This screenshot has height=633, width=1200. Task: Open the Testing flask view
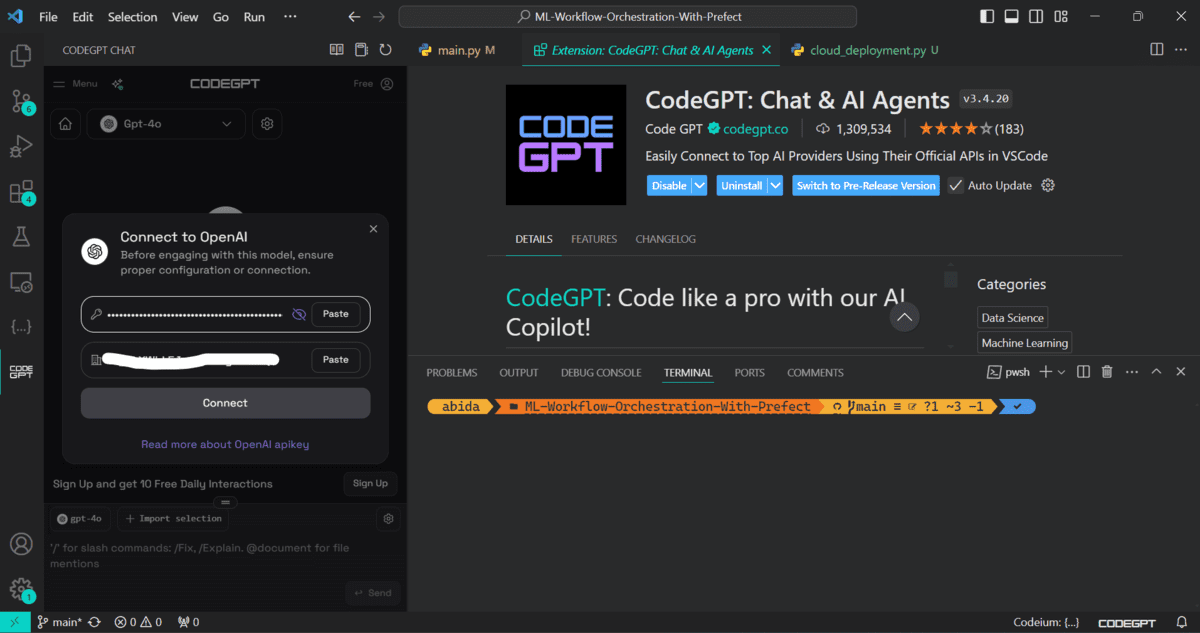coord(21,237)
